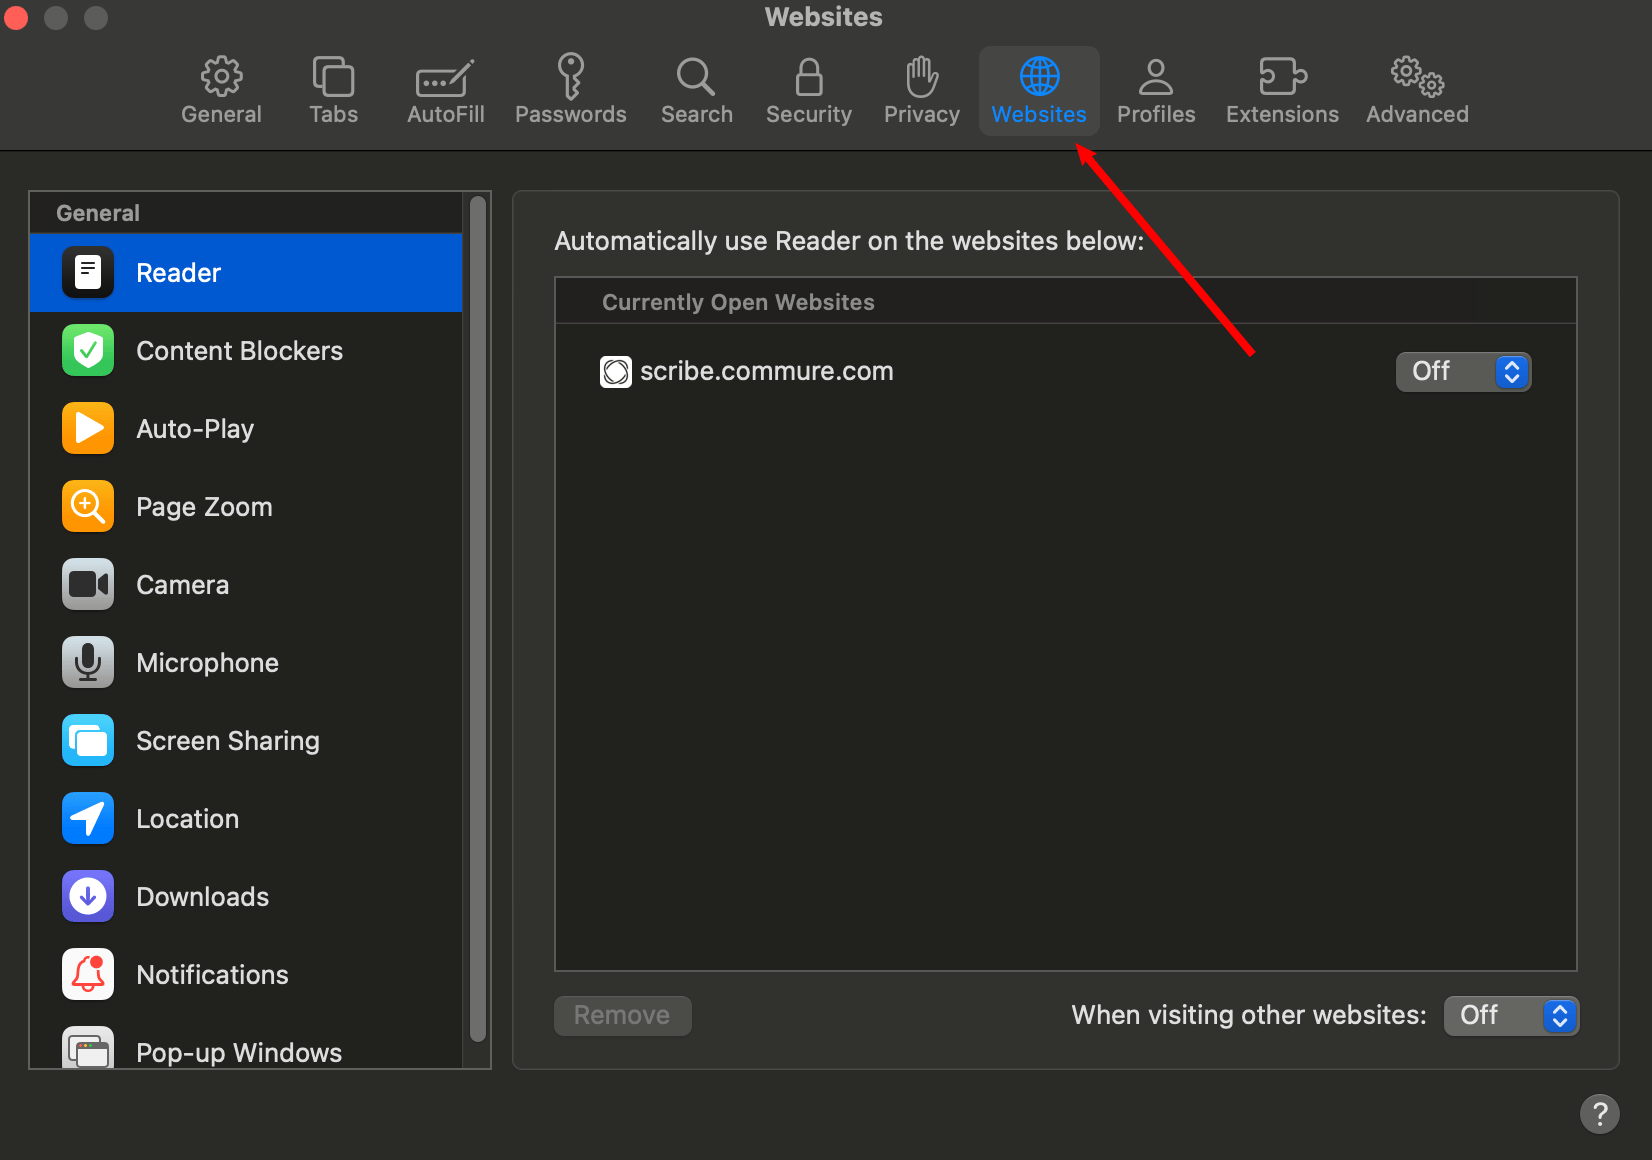Click the Downloads arrow icon
The height and width of the screenshot is (1160, 1652).
tap(88, 896)
